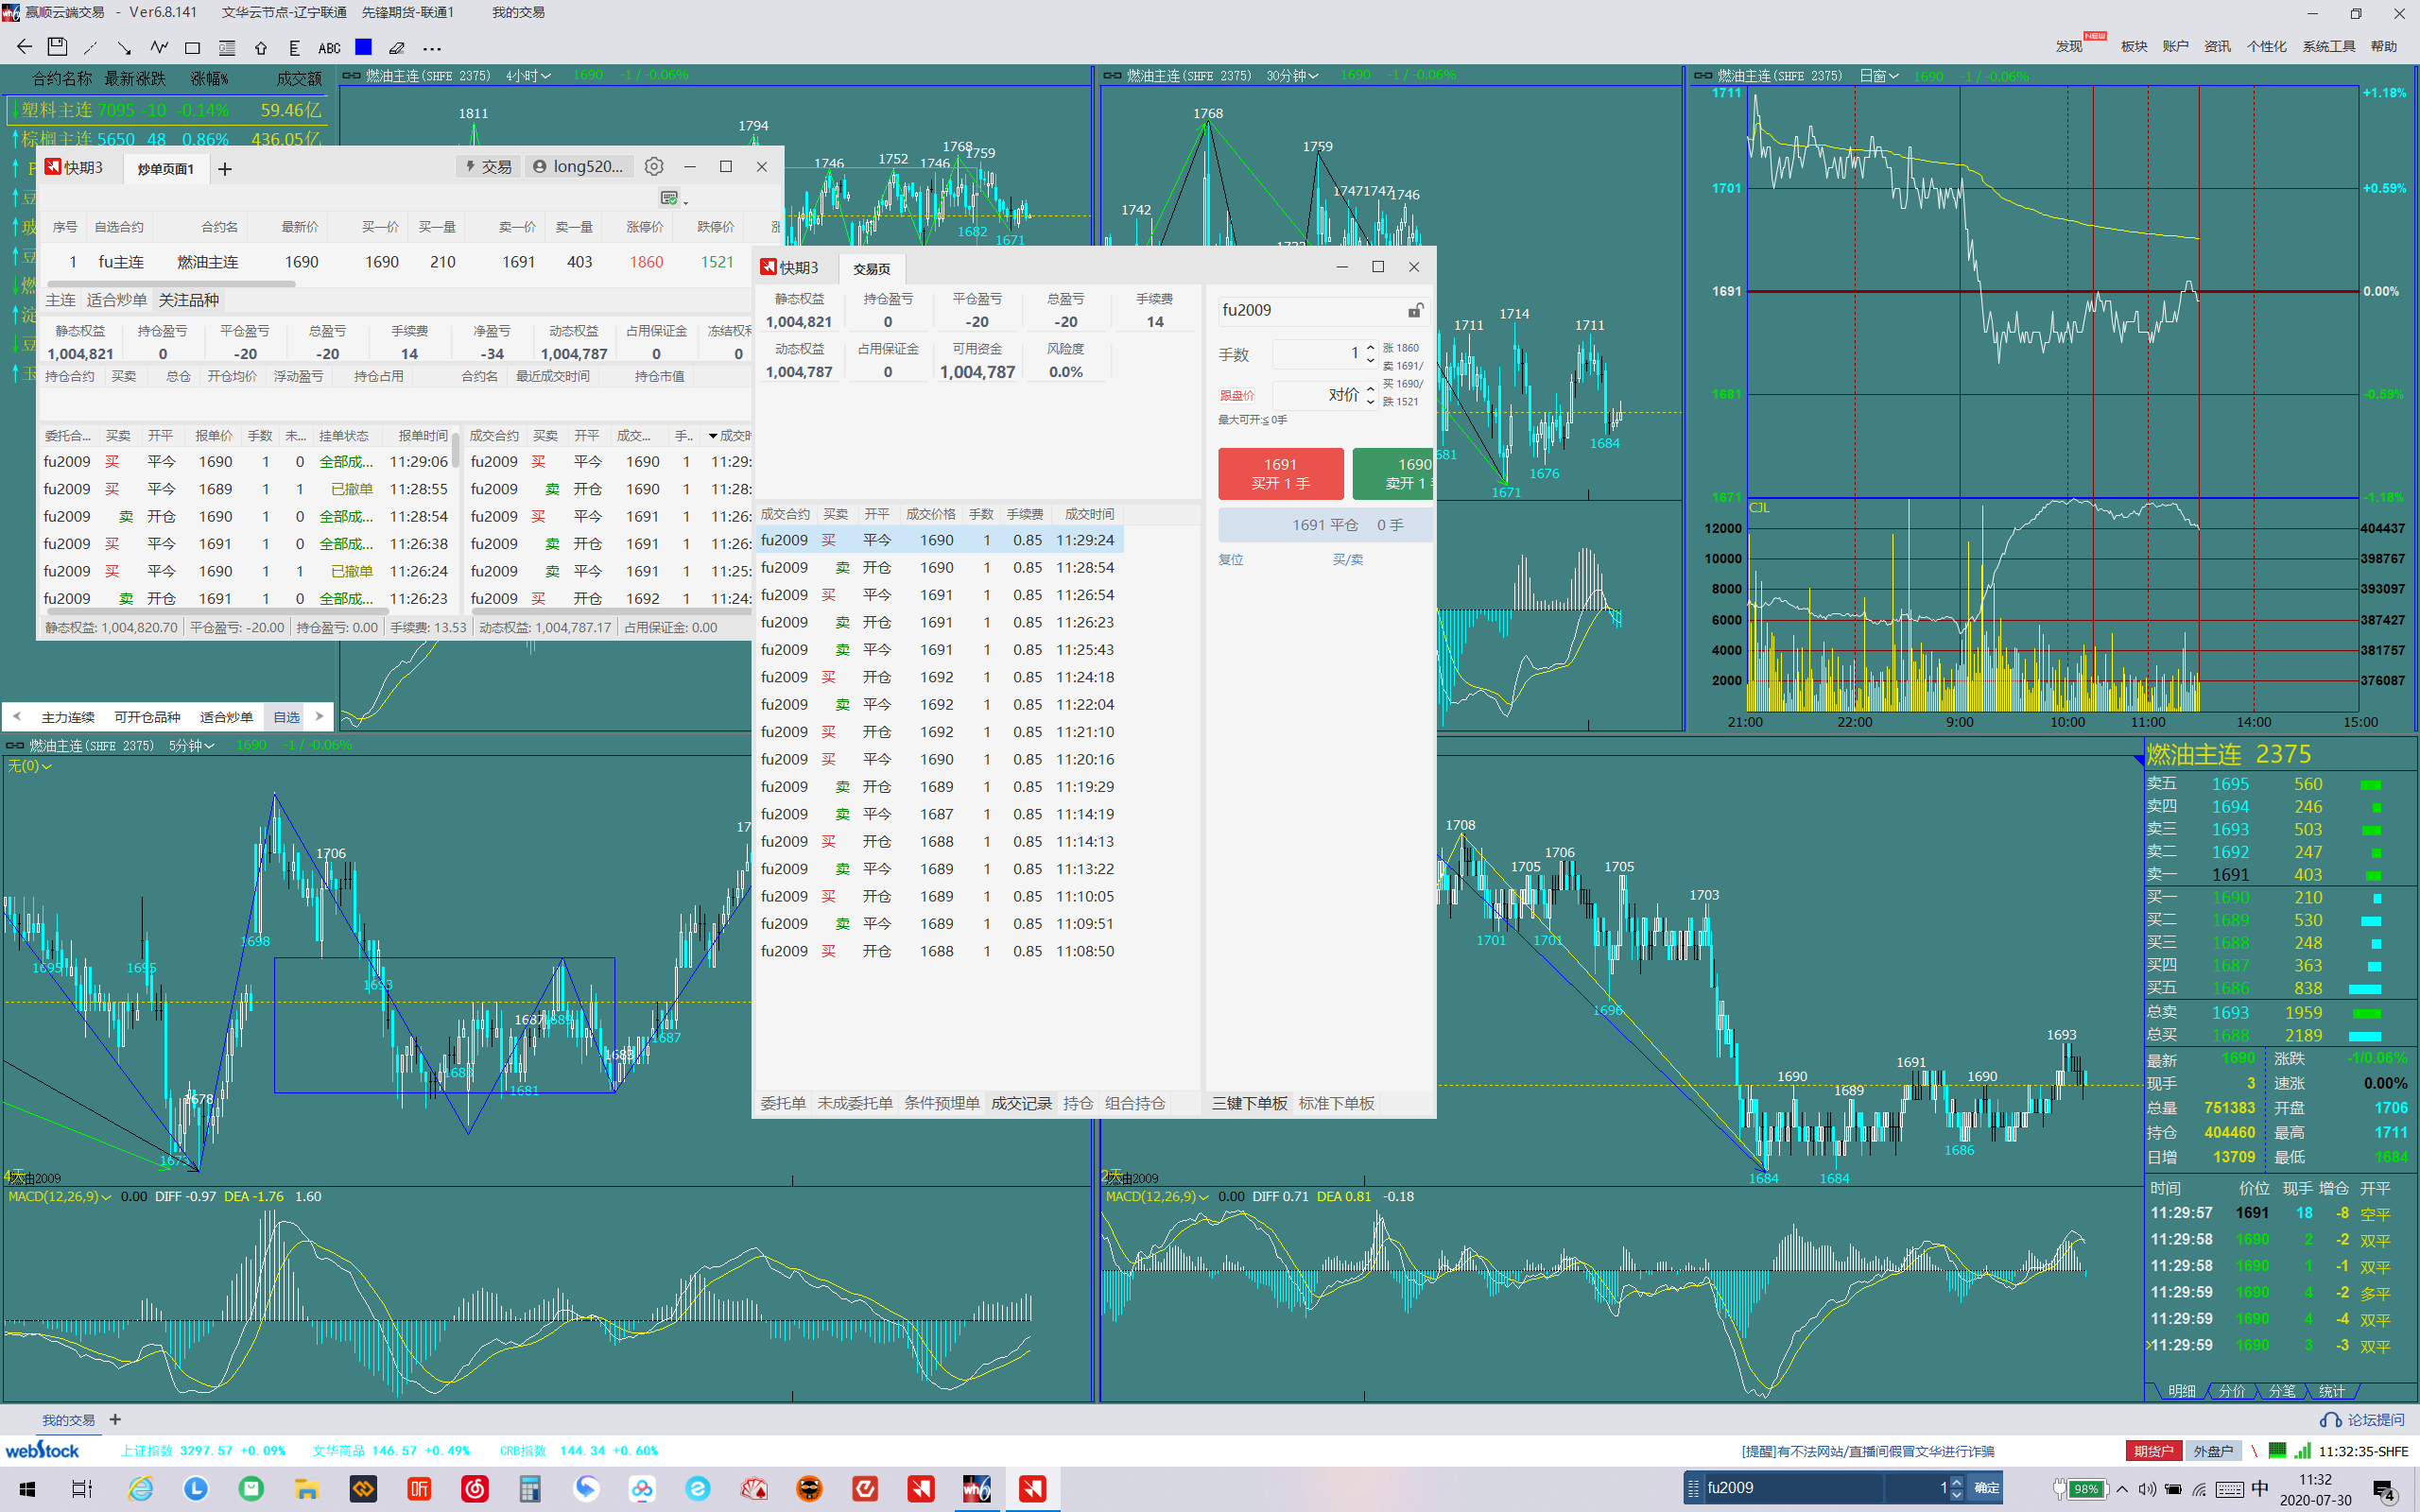This screenshot has height=1512, width=2420.
Task: Open the 发现 menu in top bar
Action: [x=2069, y=47]
